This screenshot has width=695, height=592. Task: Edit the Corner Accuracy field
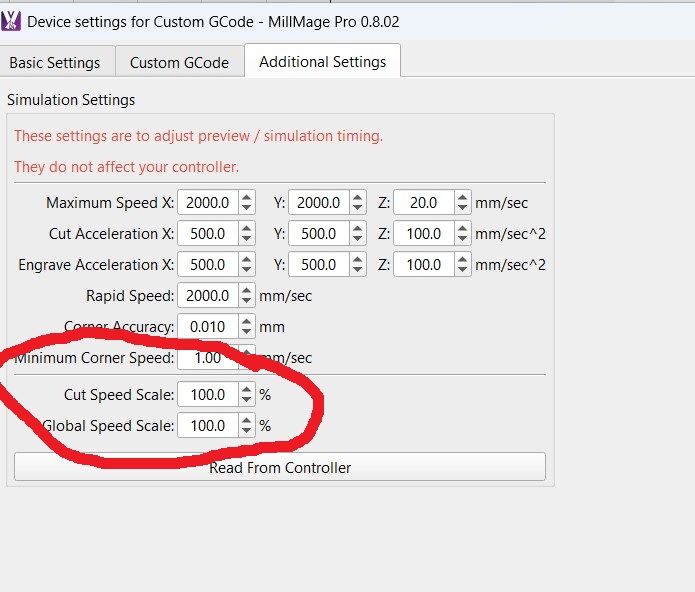click(208, 327)
